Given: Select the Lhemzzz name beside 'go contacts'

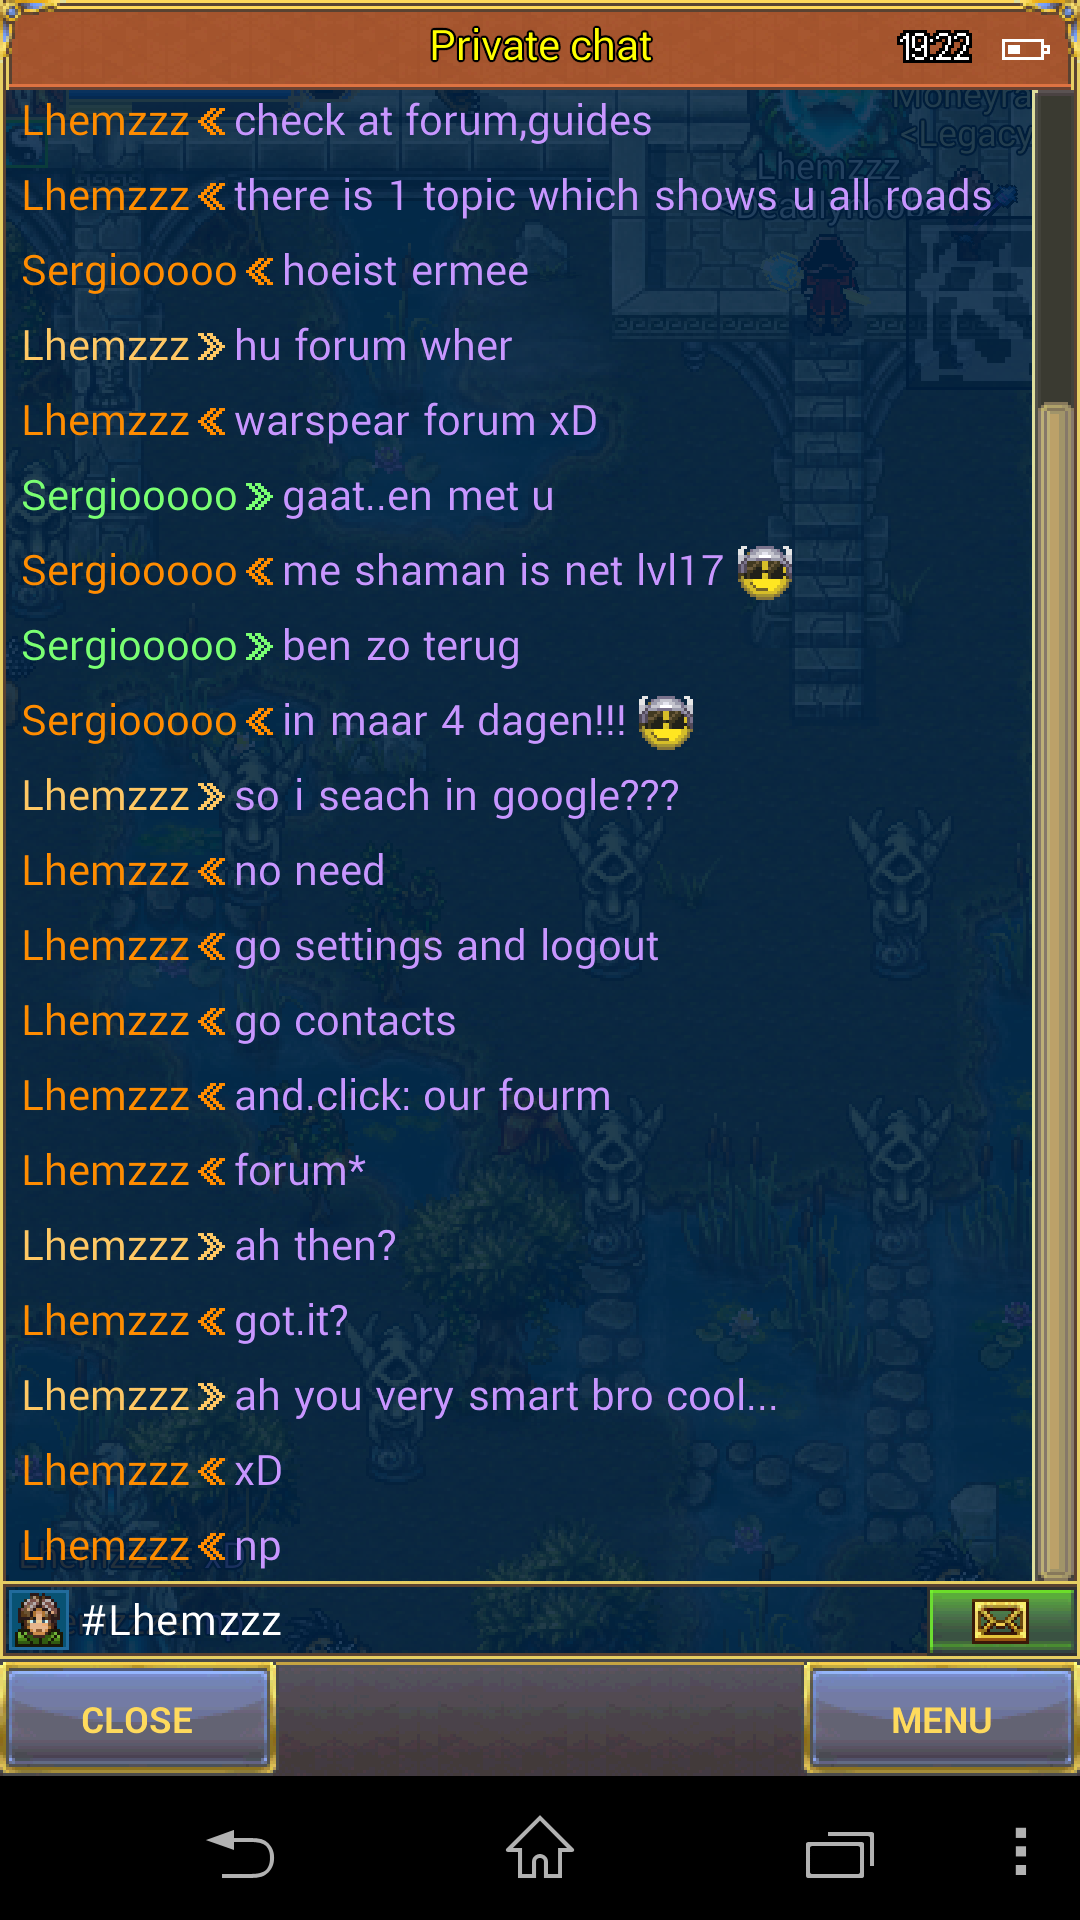Looking at the screenshot, I should point(106,1022).
